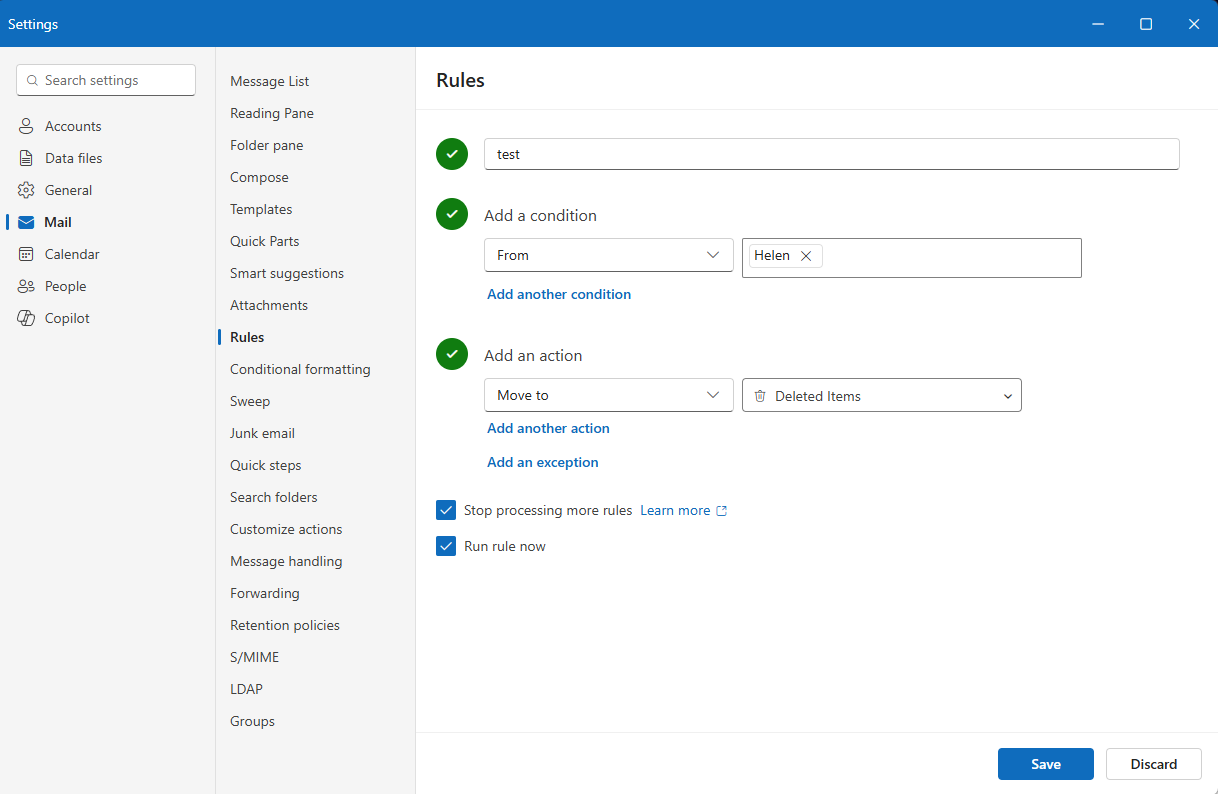The height and width of the screenshot is (794, 1218).
Task: Click the external link icon beside Learn more
Action: (x=721, y=511)
